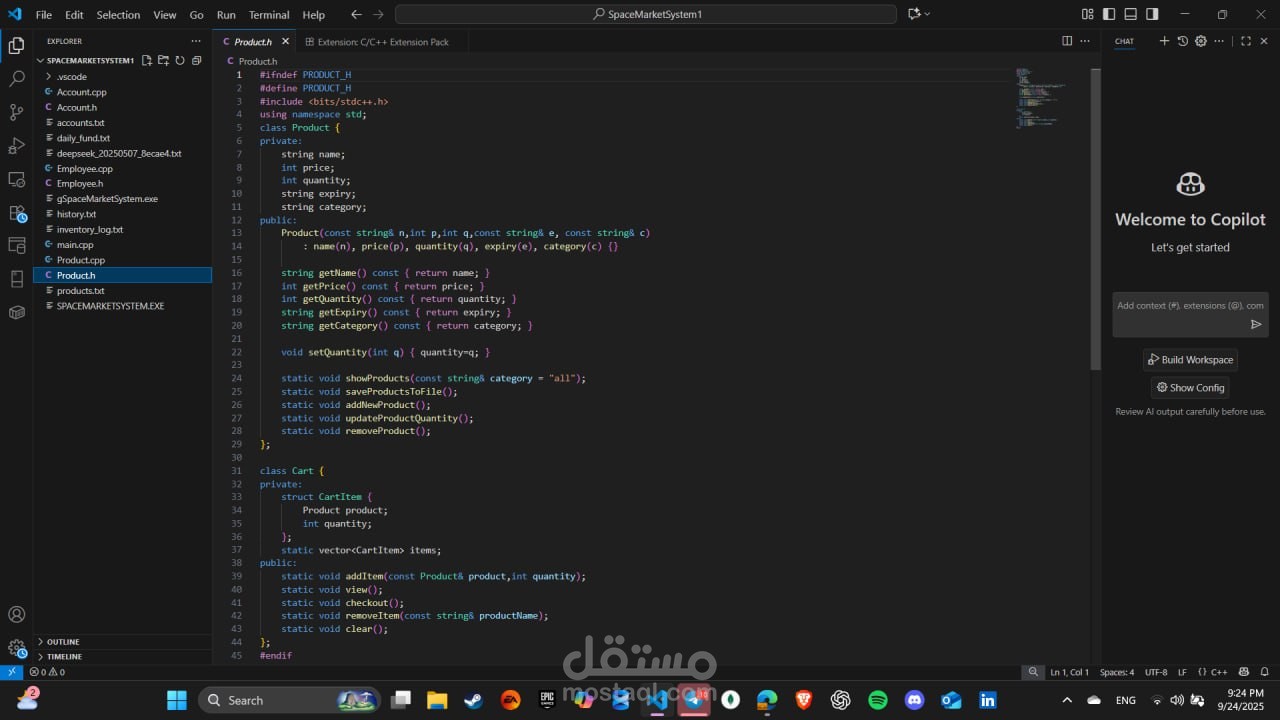The image size is (1280, 720).
Task: Refresh the Explorer file list
Action: click(180, 60)
